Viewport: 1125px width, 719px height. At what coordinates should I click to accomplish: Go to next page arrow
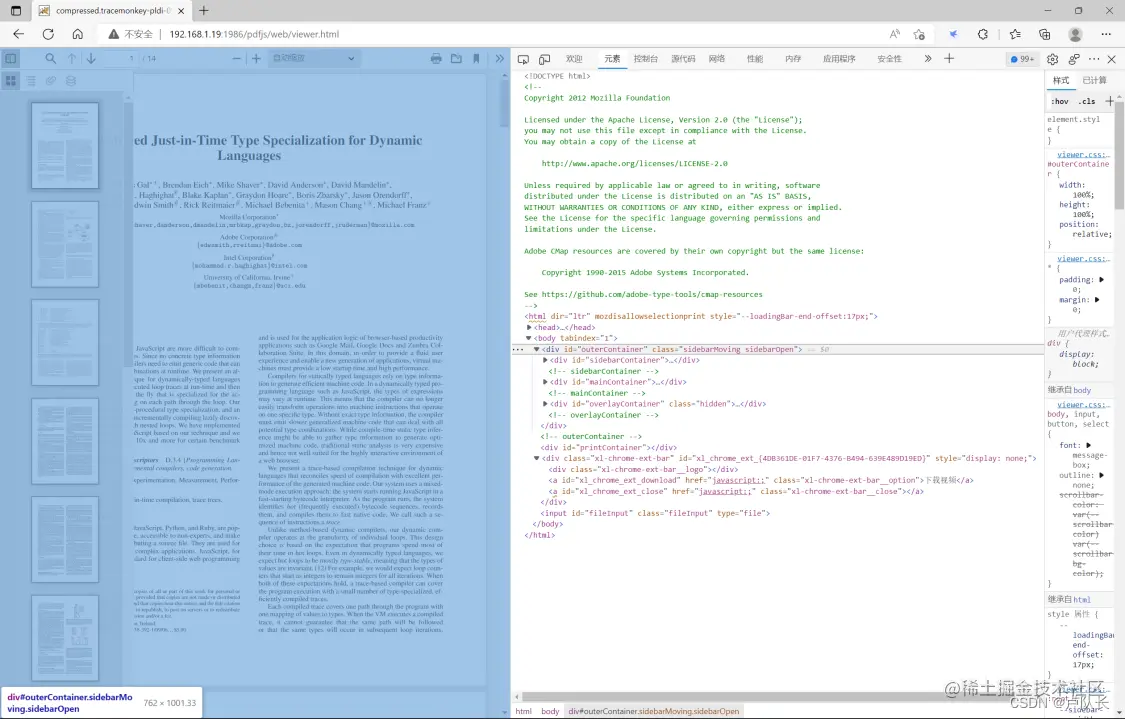[x=91, y=58]
